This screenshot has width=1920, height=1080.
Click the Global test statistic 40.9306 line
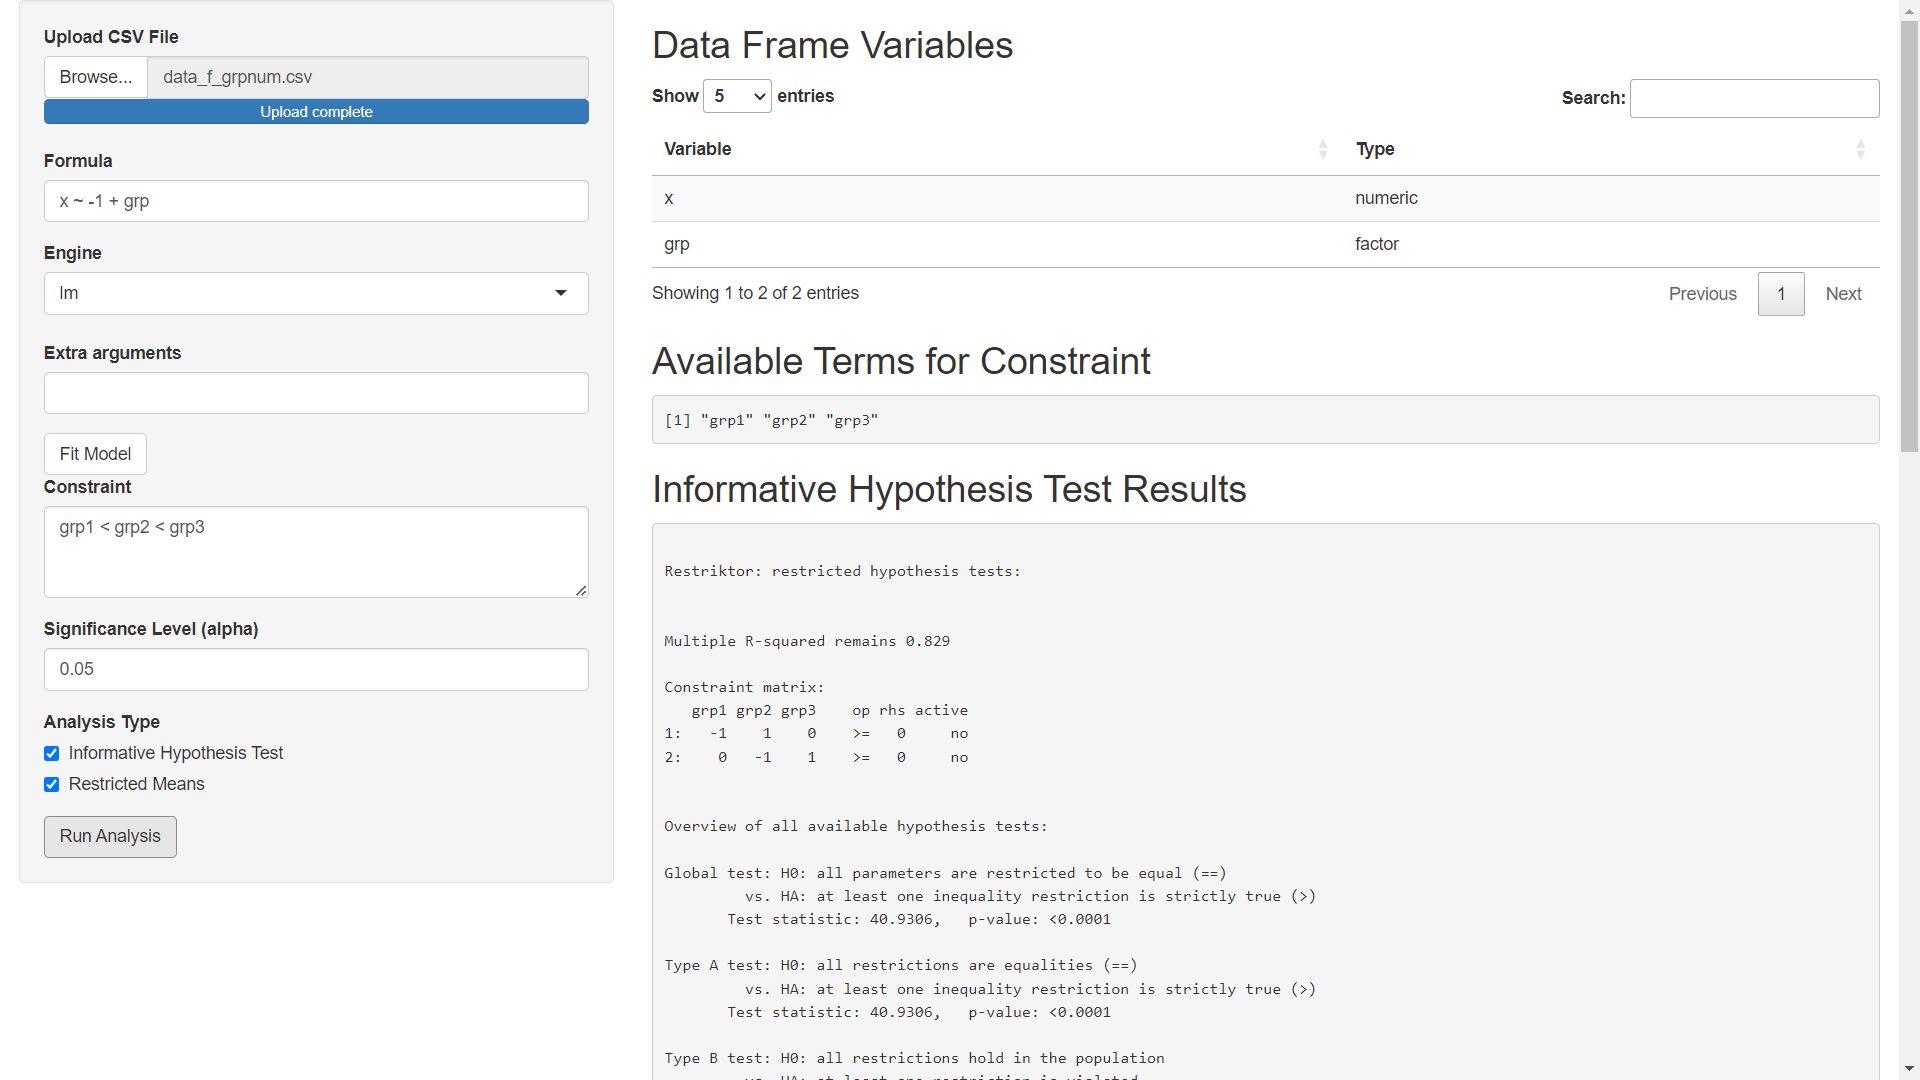[919, 919]
